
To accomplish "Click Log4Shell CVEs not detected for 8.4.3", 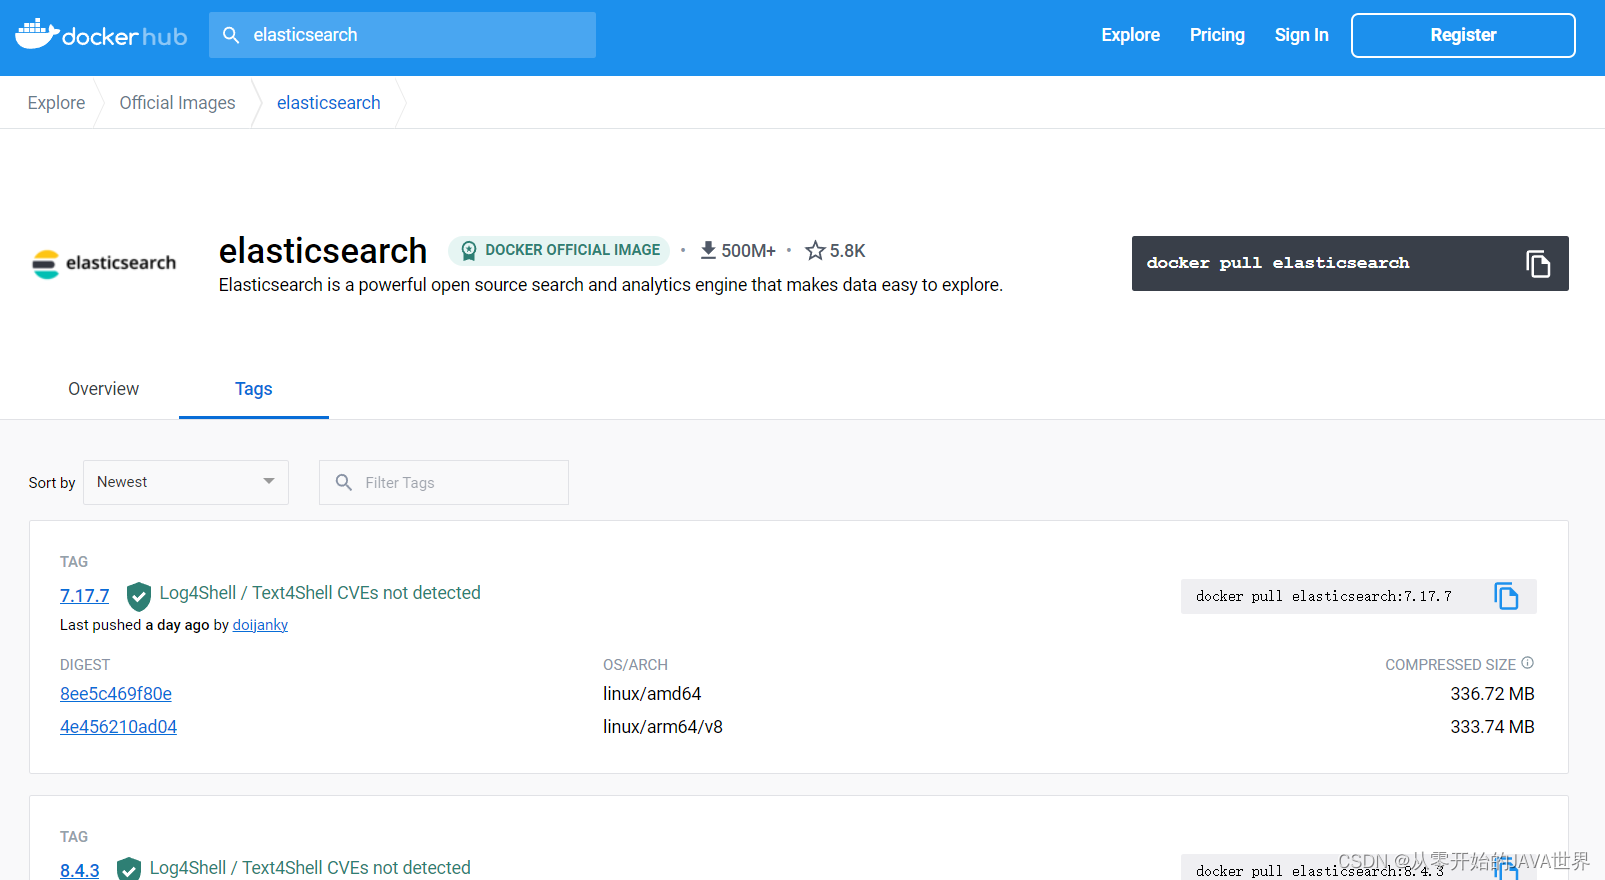I will (x=310, y=868).
